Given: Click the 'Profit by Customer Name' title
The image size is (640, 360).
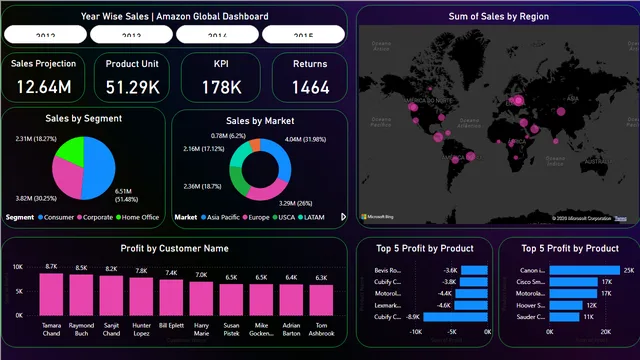Looking at the screenshot, I should coord(174,248).
